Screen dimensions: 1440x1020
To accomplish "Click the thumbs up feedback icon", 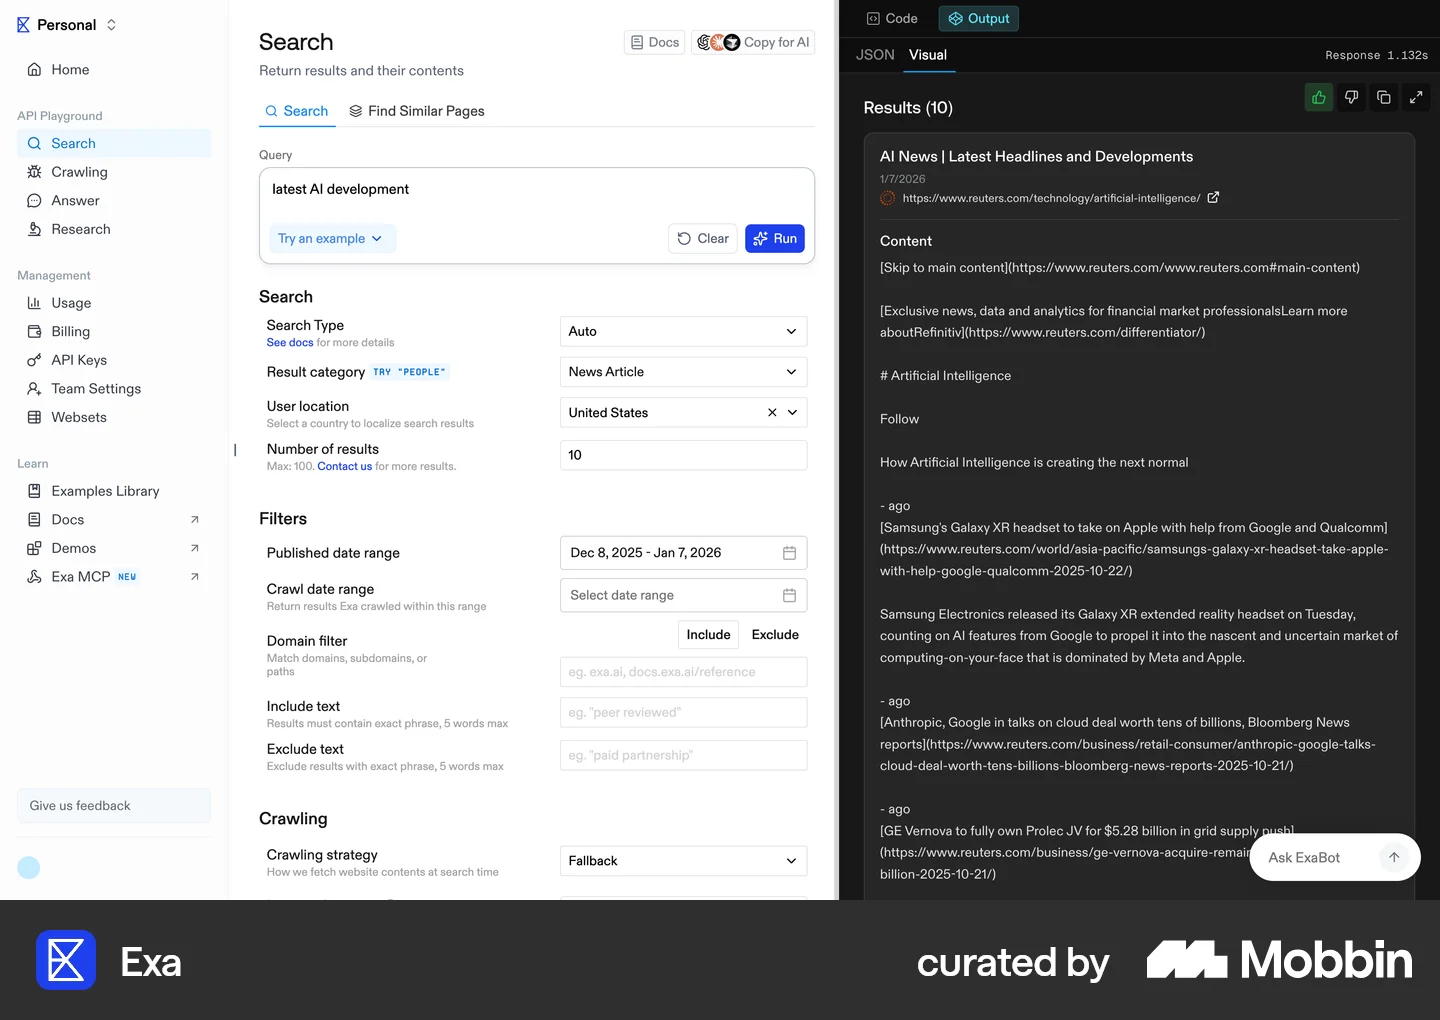I will pos(1319,97).
